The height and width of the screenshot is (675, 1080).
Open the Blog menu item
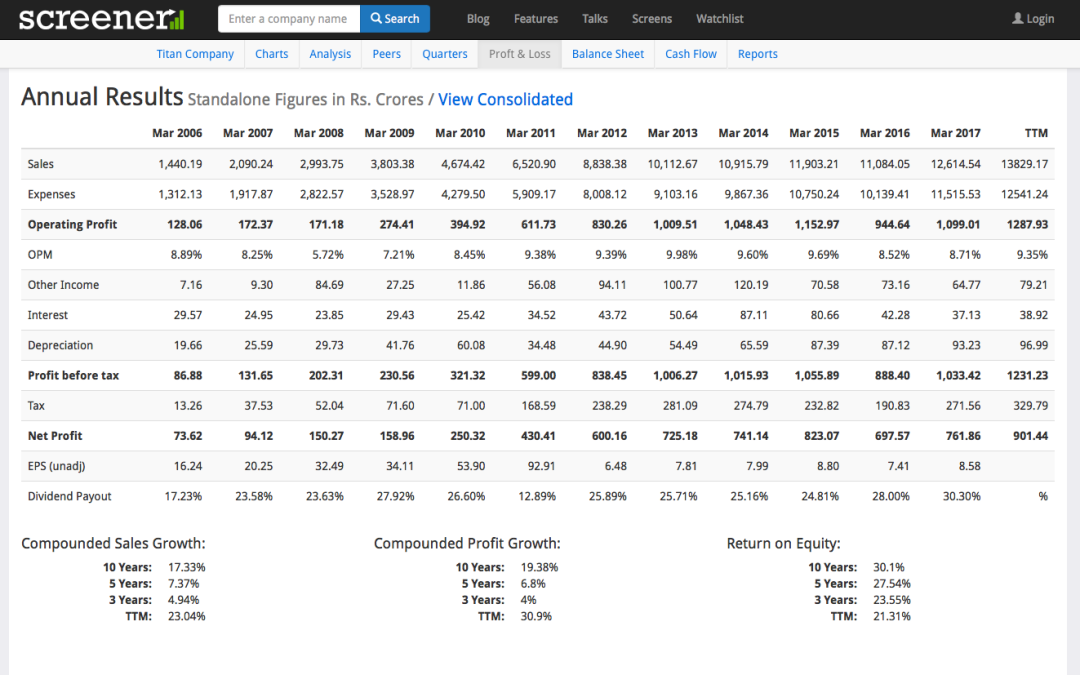pos(478,19)
